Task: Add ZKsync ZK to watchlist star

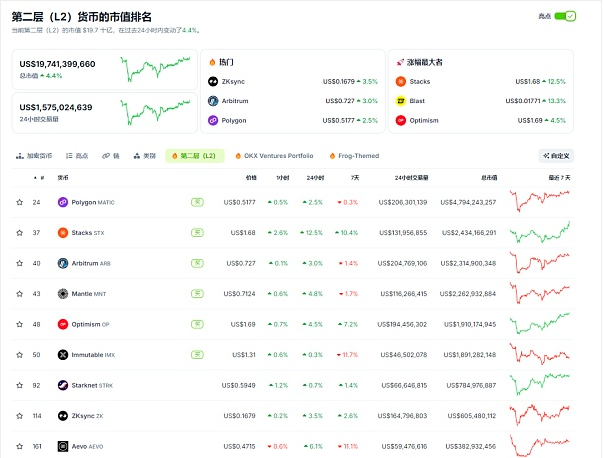Action: pos(20,416)
